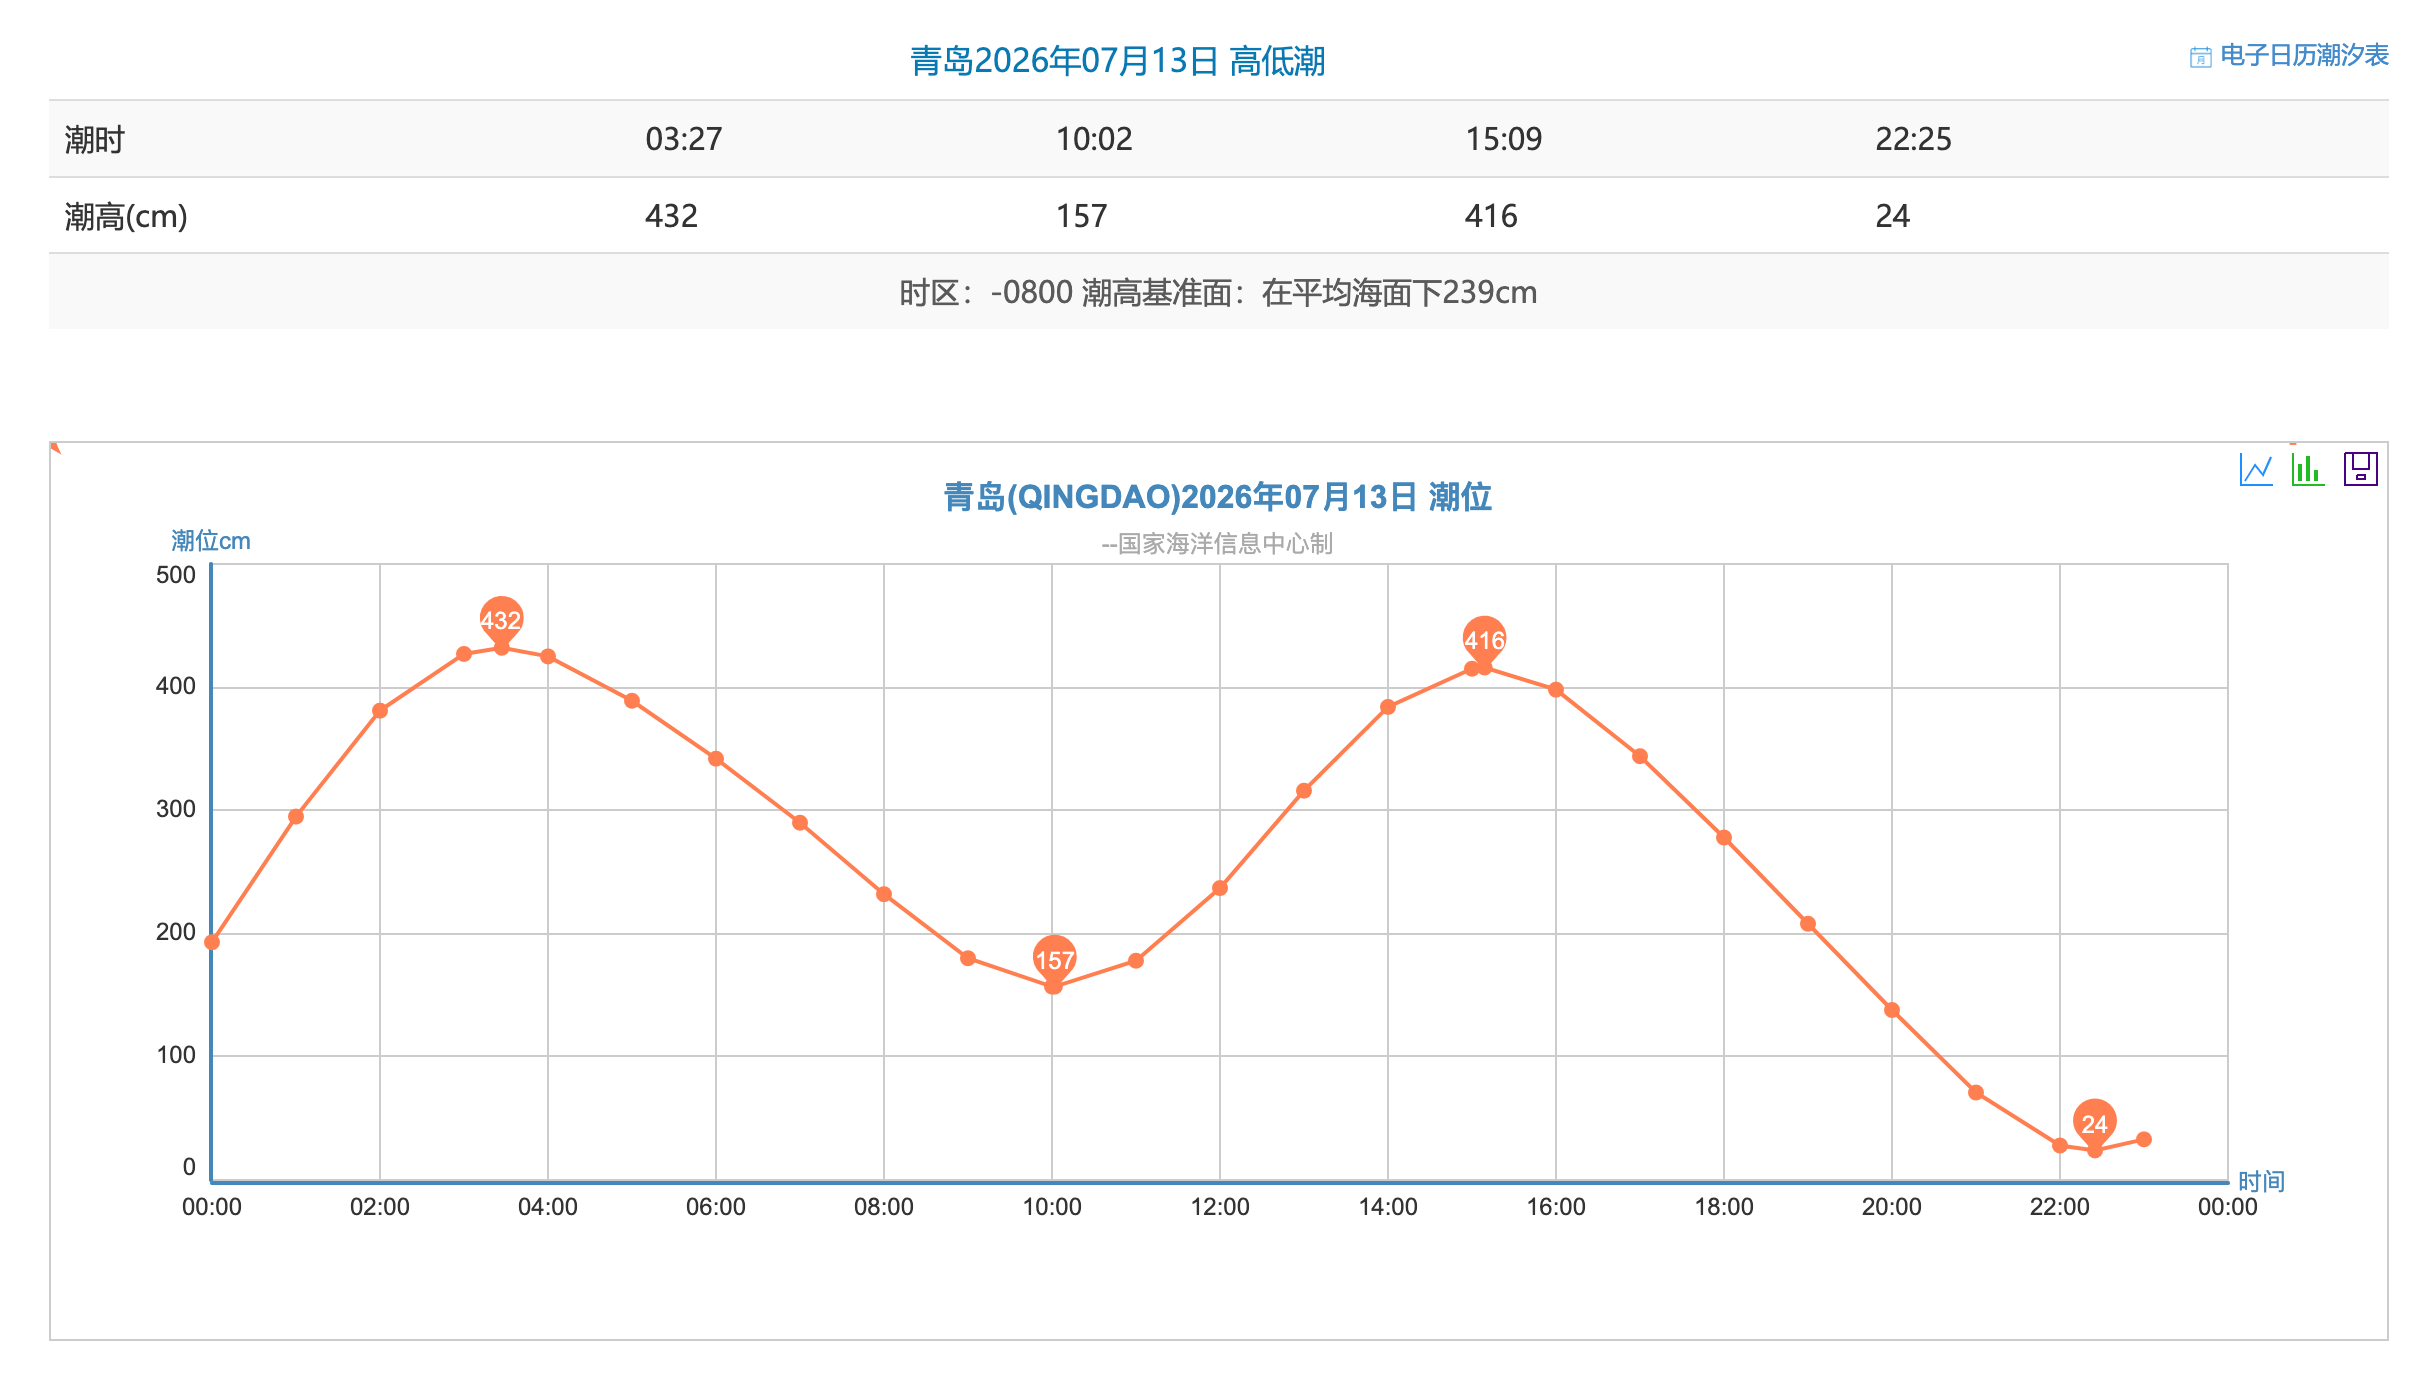This screenshot has width=2434, height=1382.
Task: Save chart as image icon
Action: pos(2361,469)
